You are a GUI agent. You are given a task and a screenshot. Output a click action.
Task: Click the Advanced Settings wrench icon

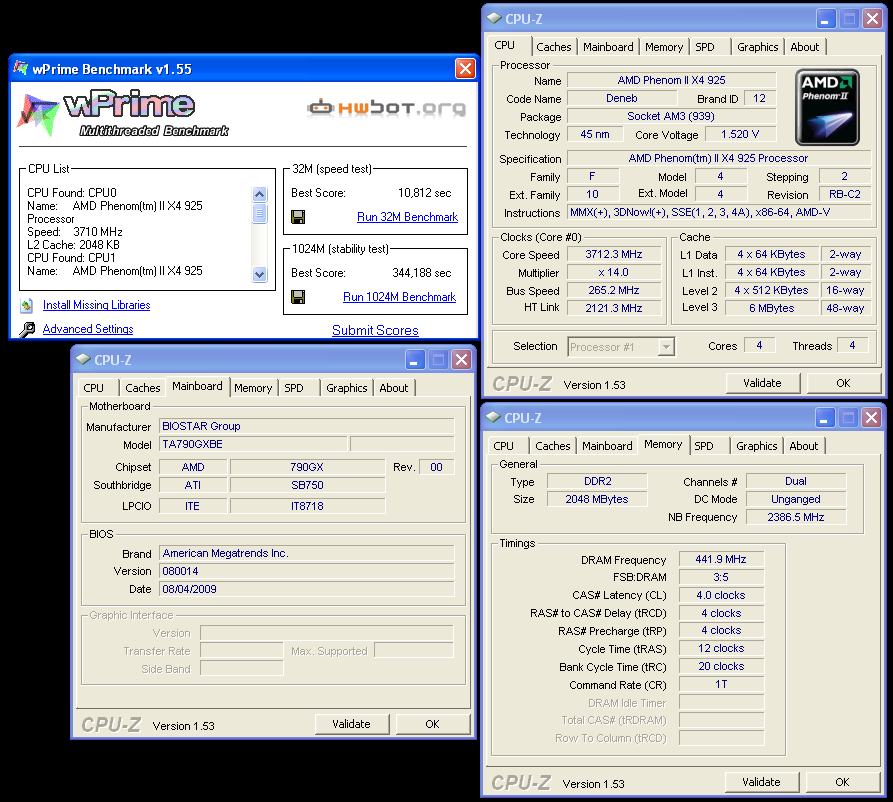(27, 329)
